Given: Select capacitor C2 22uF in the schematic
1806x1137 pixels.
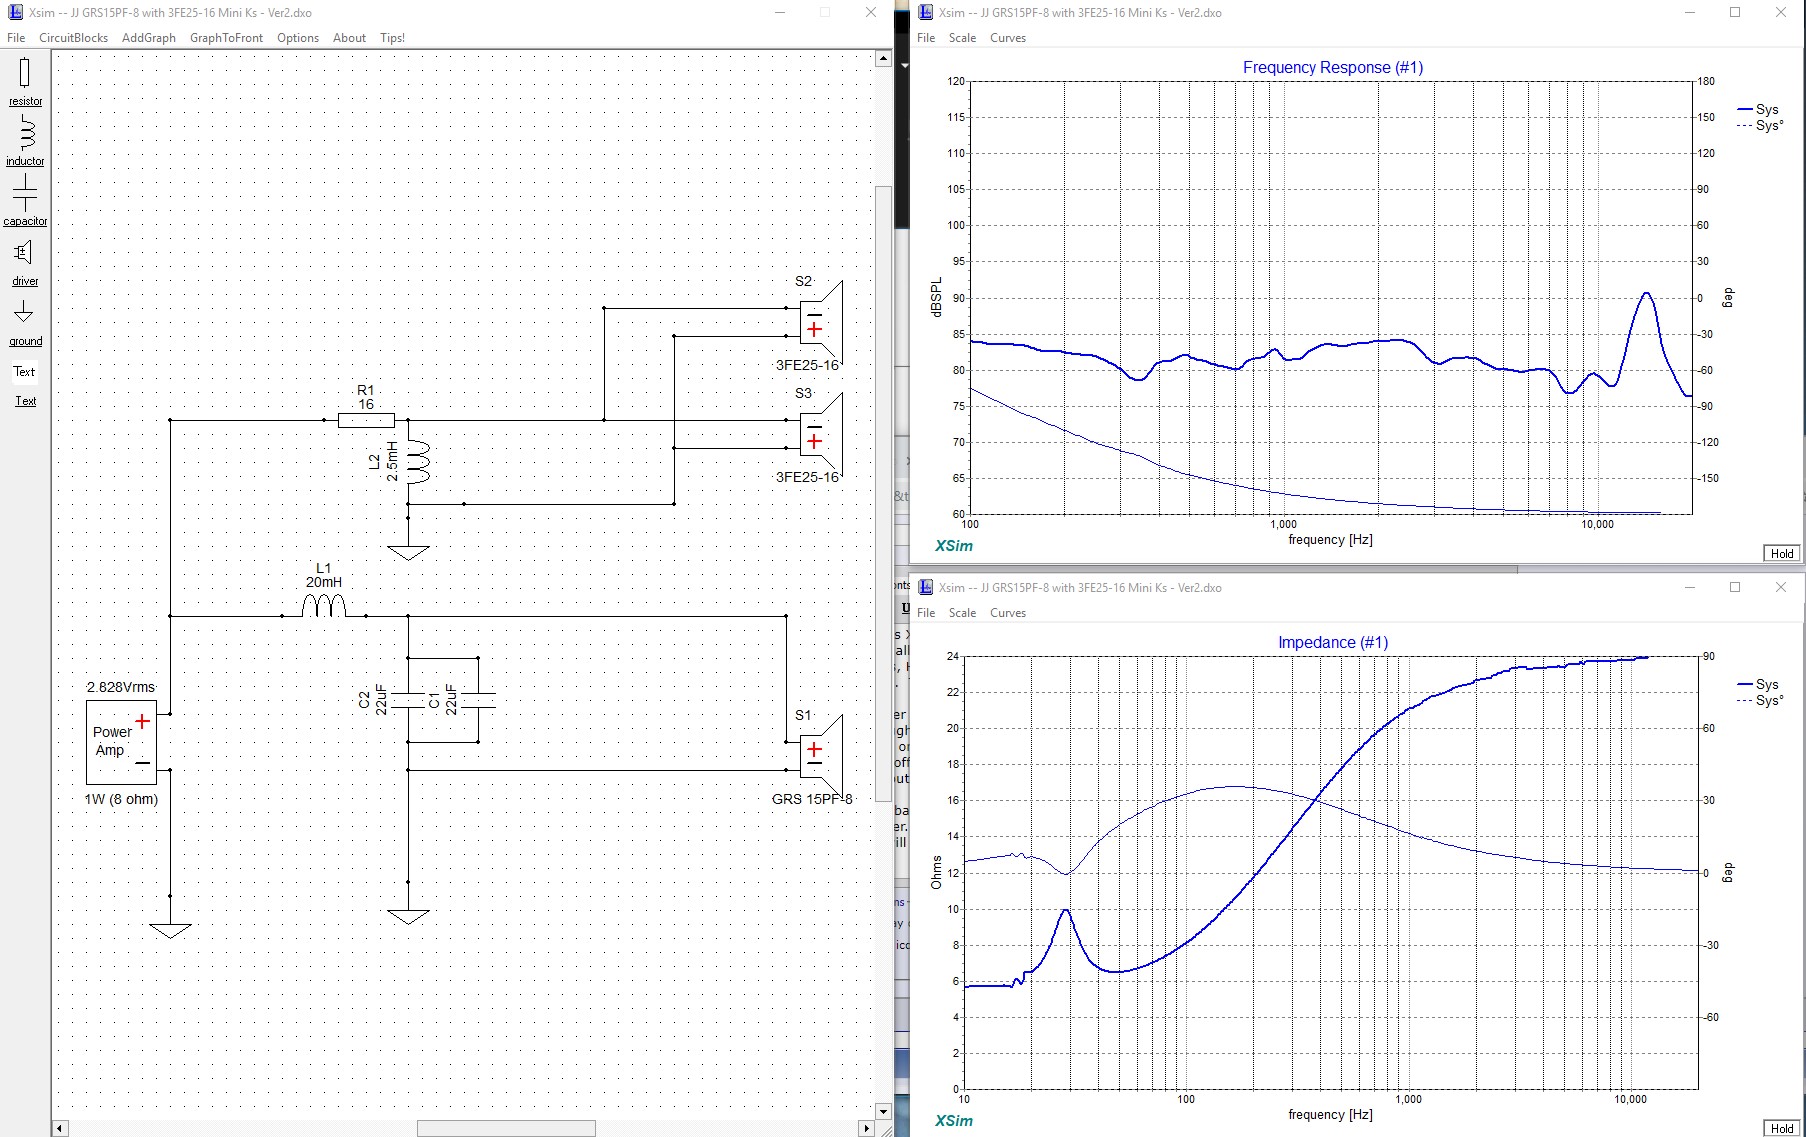Looking at the screenshot, I should (408, 700).
